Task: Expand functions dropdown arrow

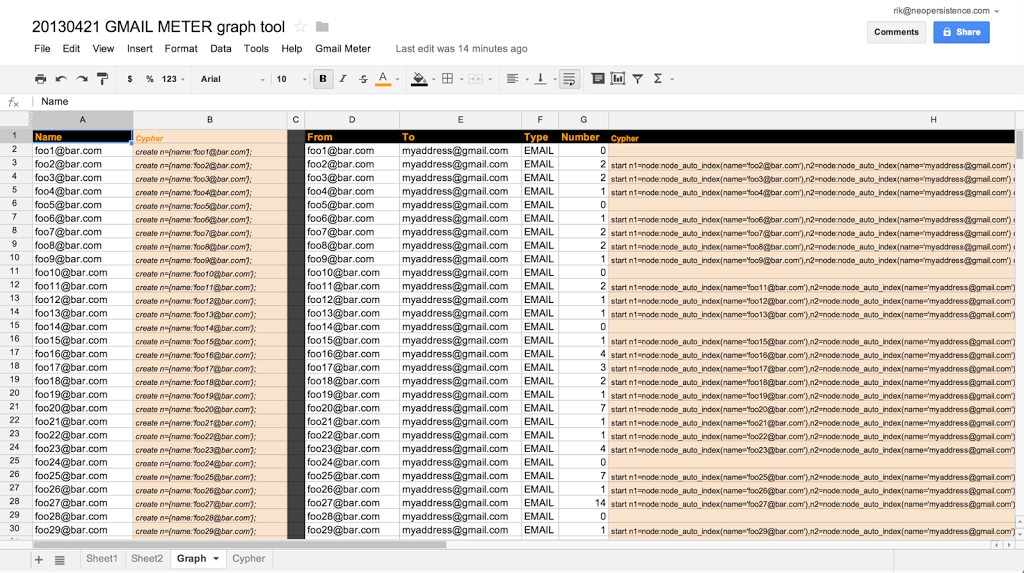Action: click(672, 80)
